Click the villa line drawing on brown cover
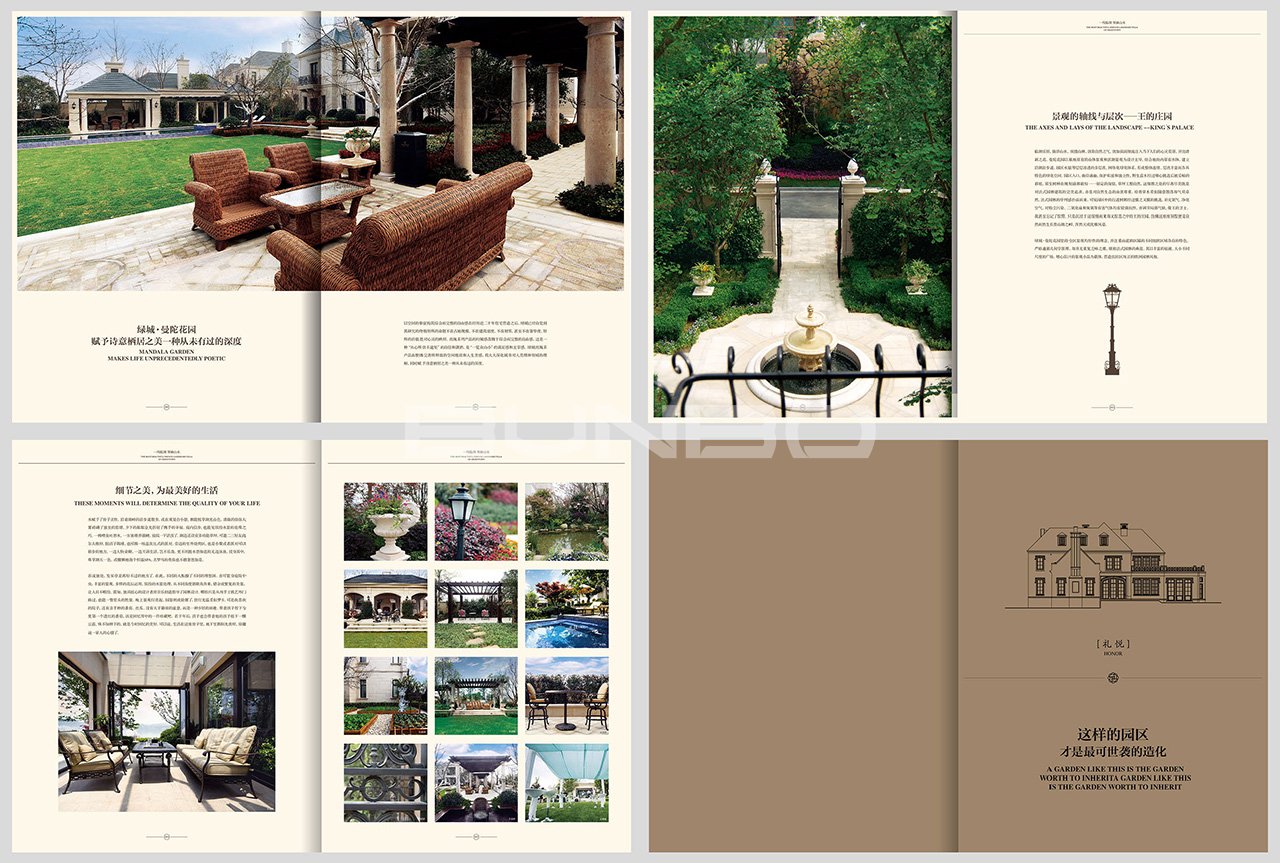 pyautogui.click(x=1105, y=565)
